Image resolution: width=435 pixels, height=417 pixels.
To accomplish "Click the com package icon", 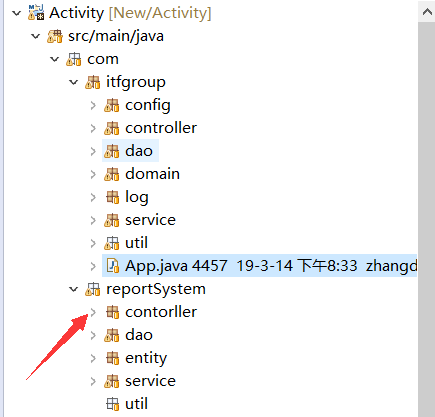I will click(x=74, y=59).
